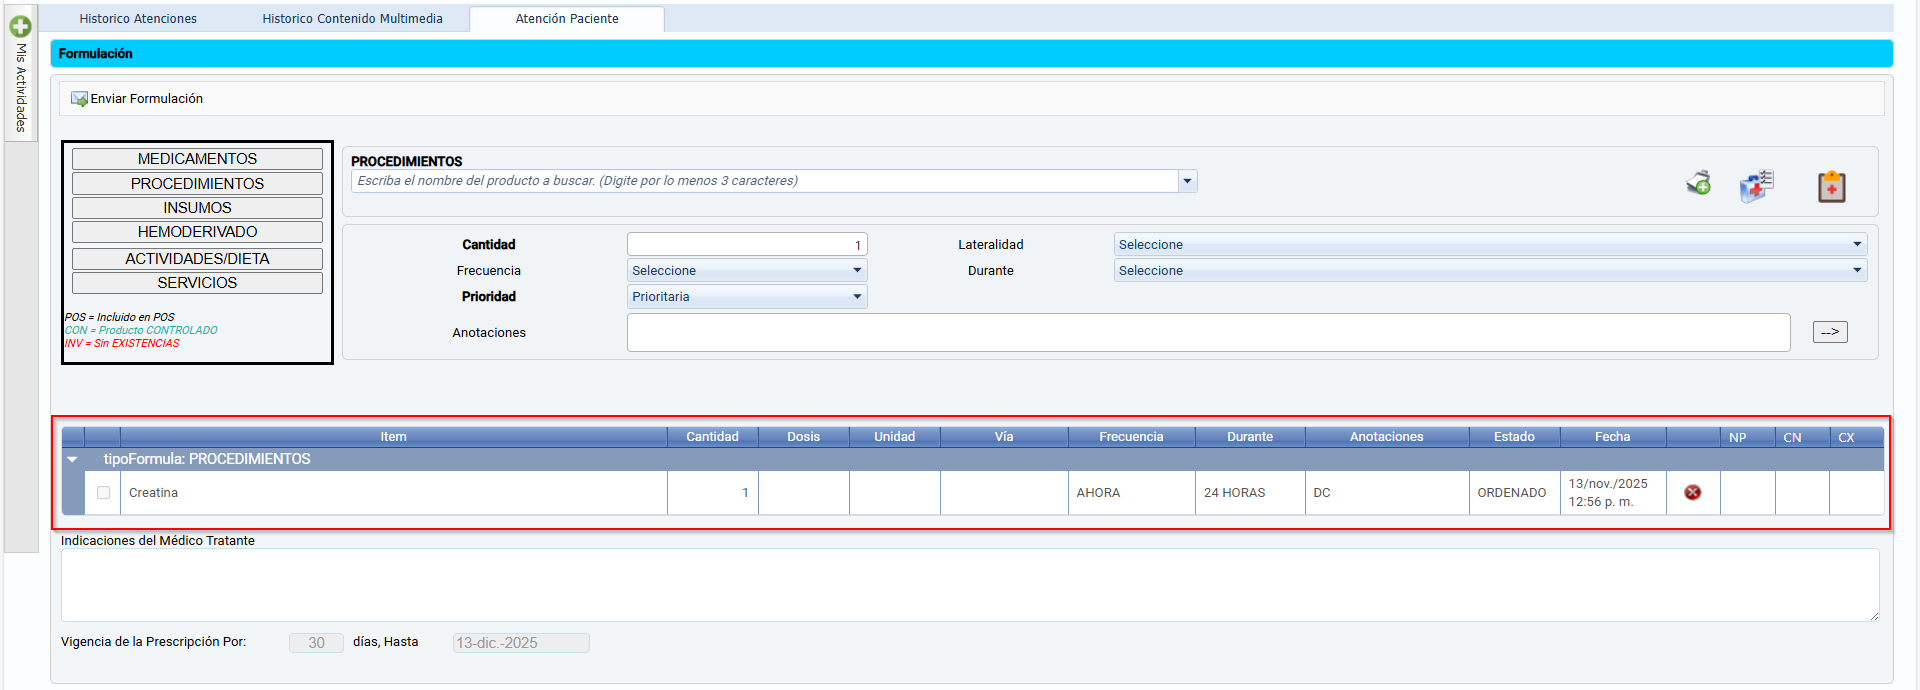Click the green plus icon above Mis Actividades
Viewport: 1920px width, 690px height.
pos(20,27)
